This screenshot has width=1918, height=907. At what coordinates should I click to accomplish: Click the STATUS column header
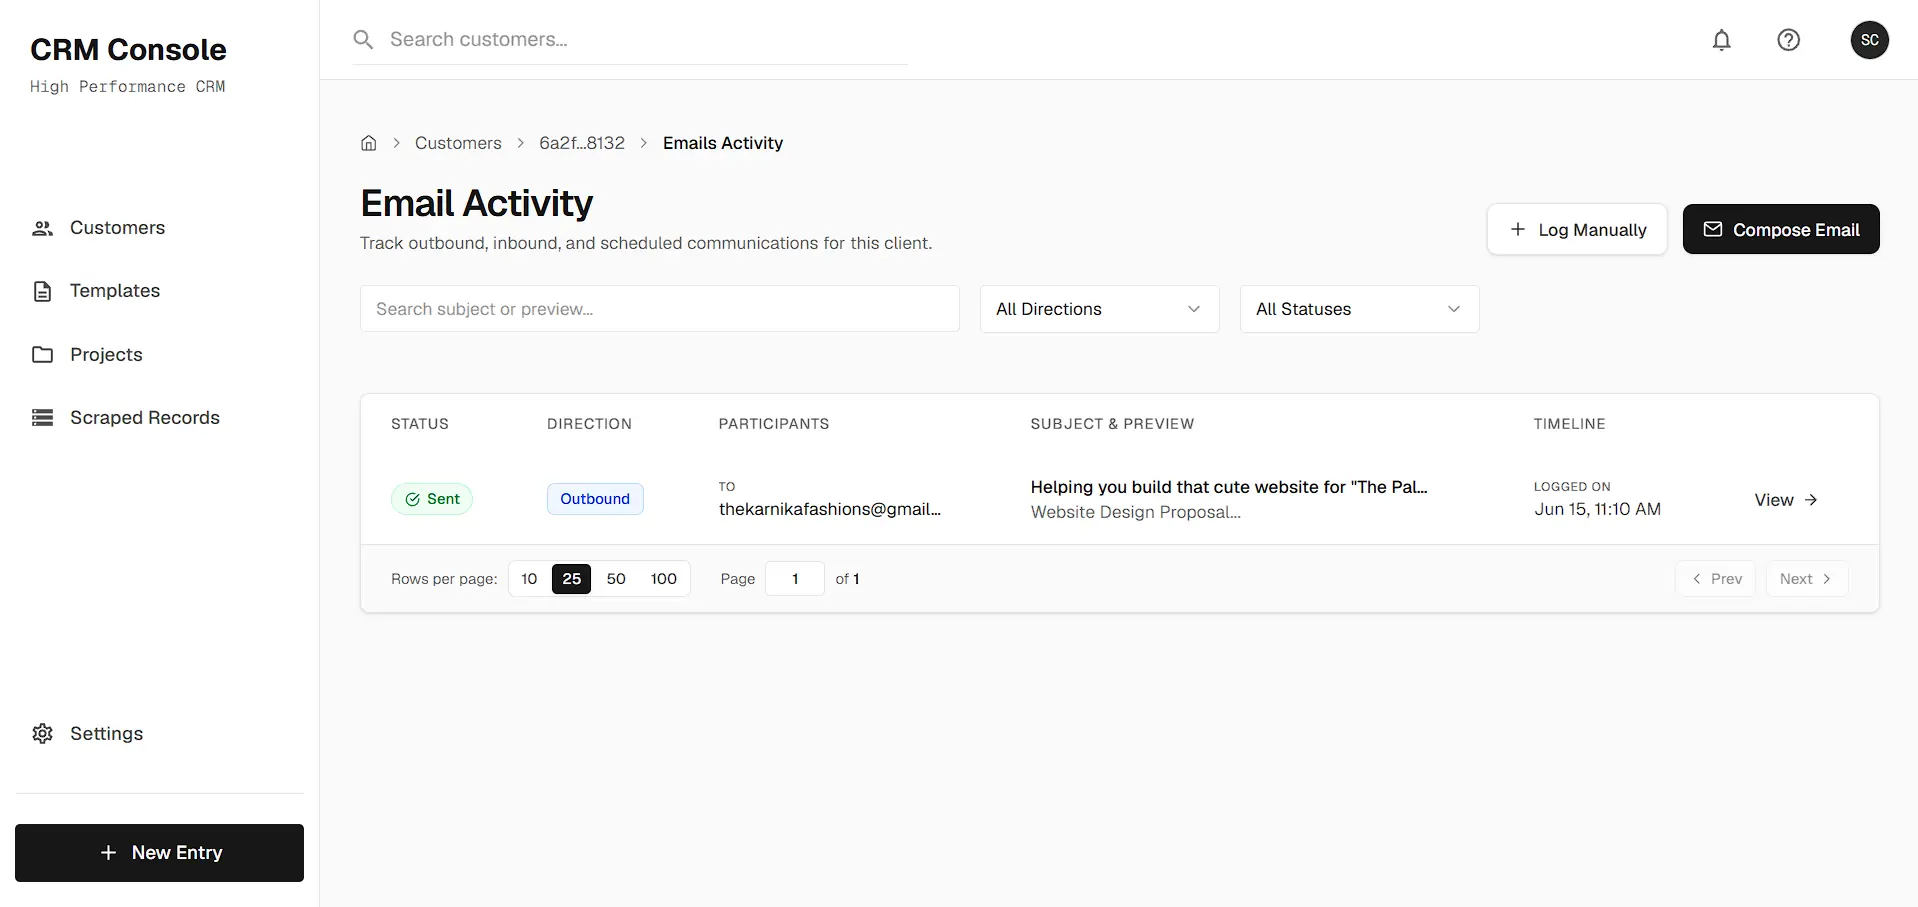[420, 424]
